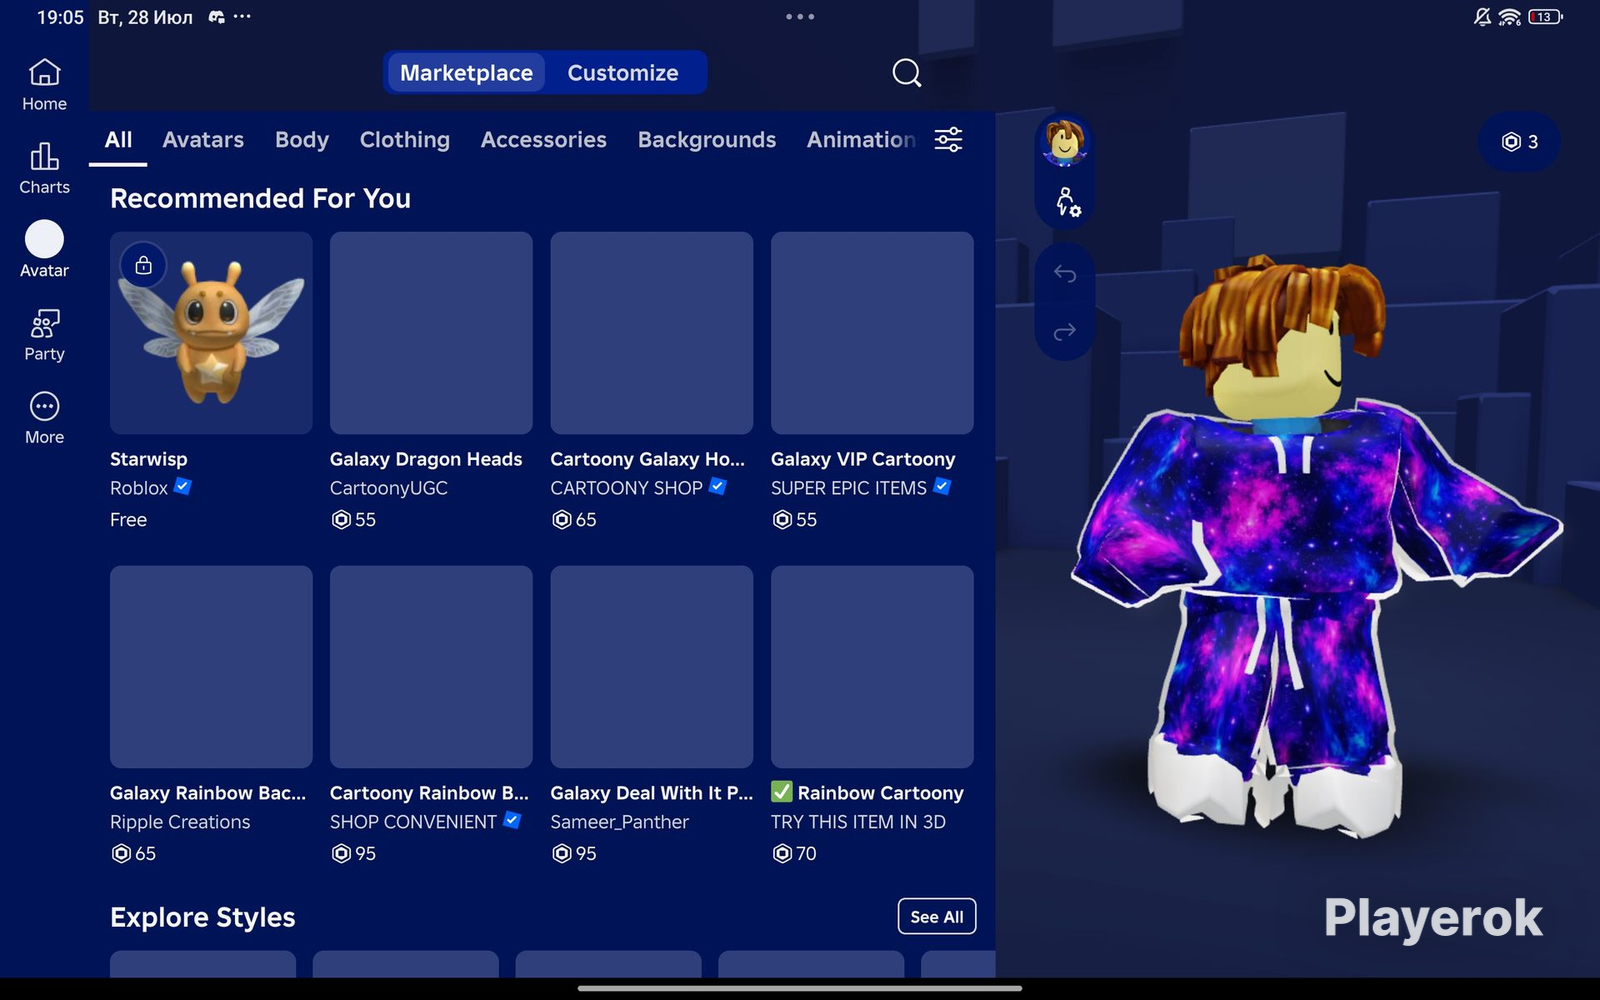
Task: Tap the battery indicator in status bar
Action: [x=1546, y=17]
